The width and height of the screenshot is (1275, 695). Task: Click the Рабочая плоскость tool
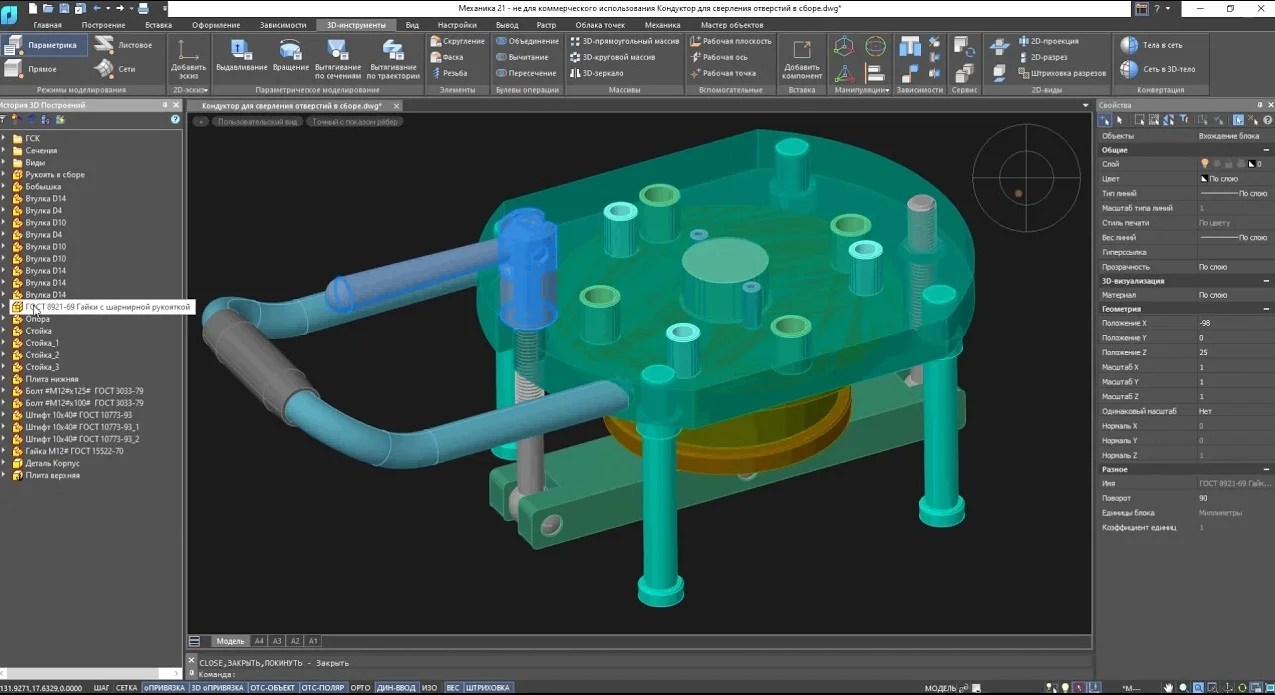730,42
